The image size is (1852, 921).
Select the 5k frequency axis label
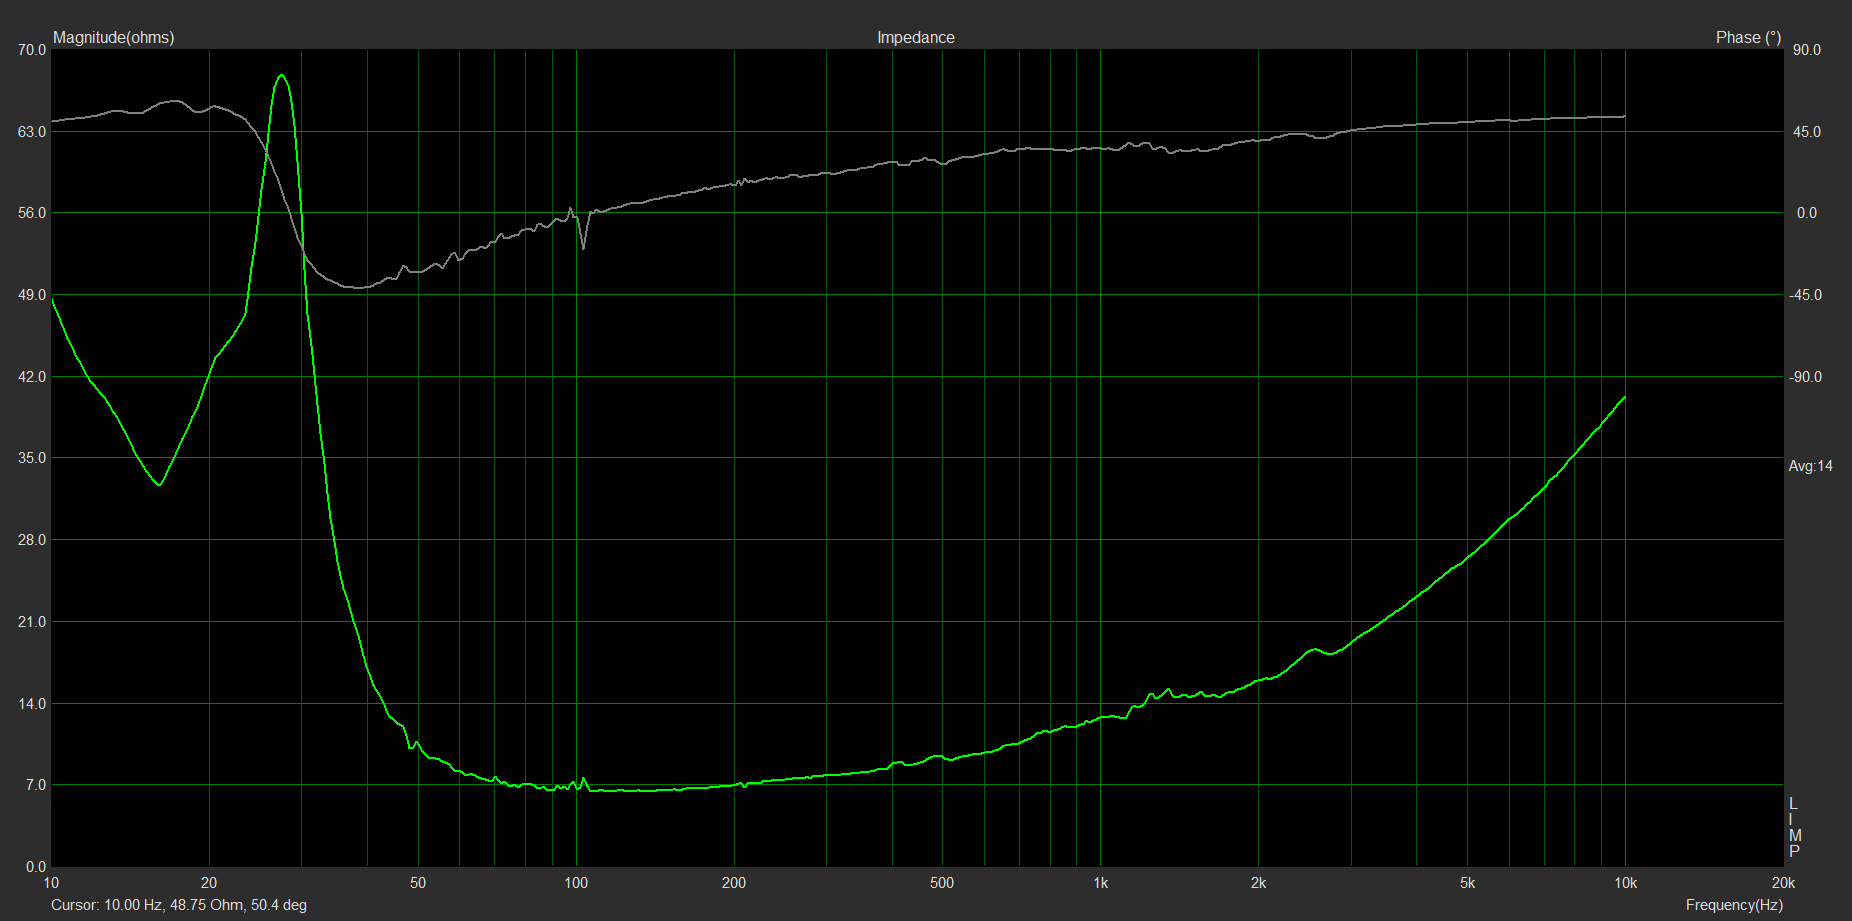tap(1467, 883)
